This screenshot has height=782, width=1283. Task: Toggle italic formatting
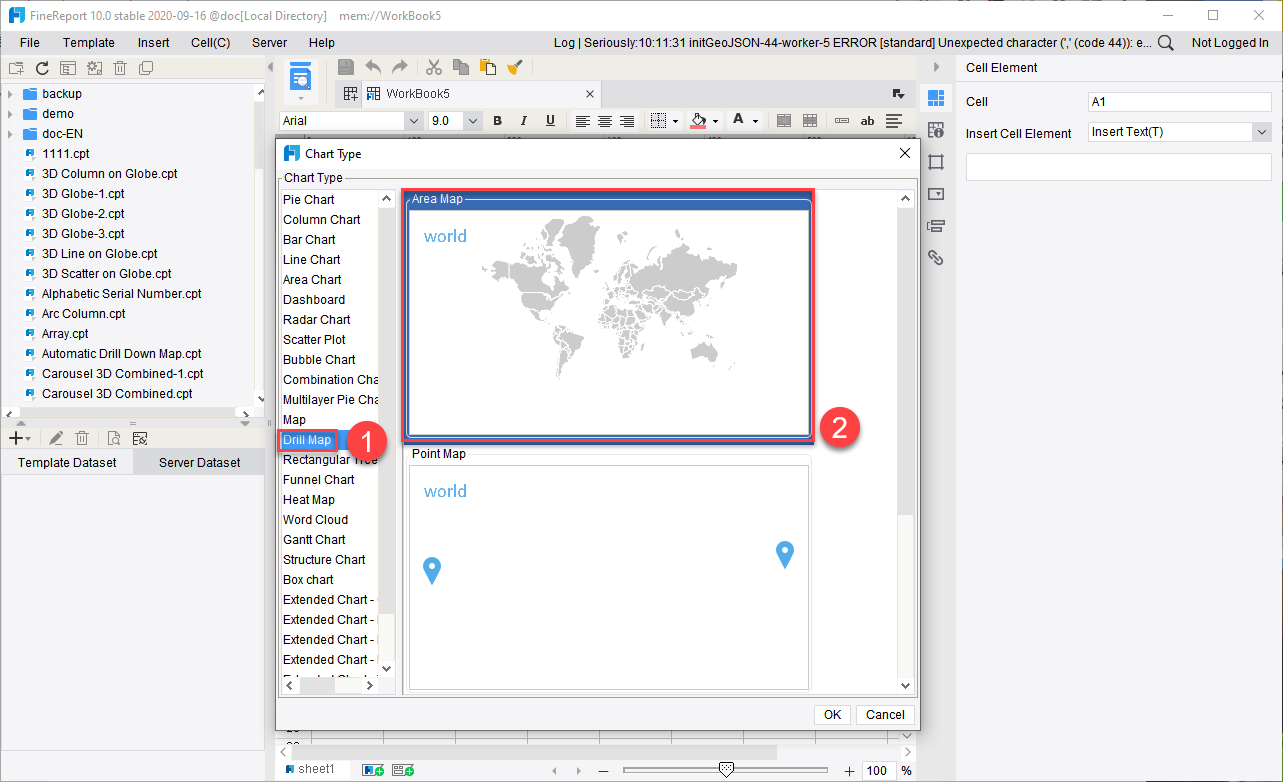pos(524,120)
